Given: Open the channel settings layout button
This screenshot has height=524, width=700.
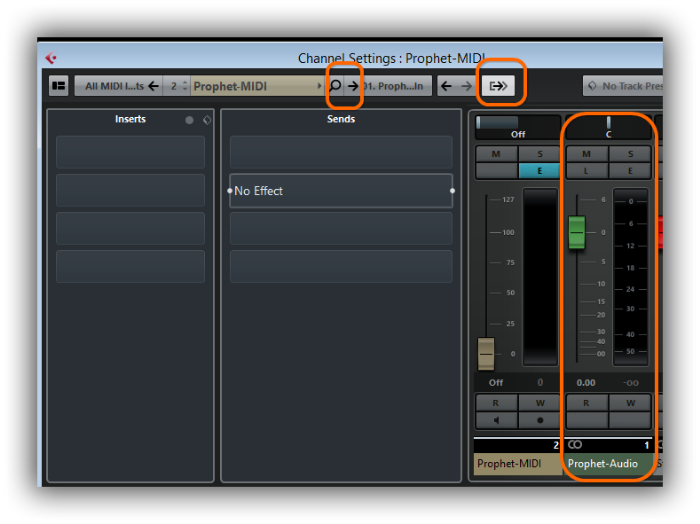Looking at the screenshot, I should point(59,86).
